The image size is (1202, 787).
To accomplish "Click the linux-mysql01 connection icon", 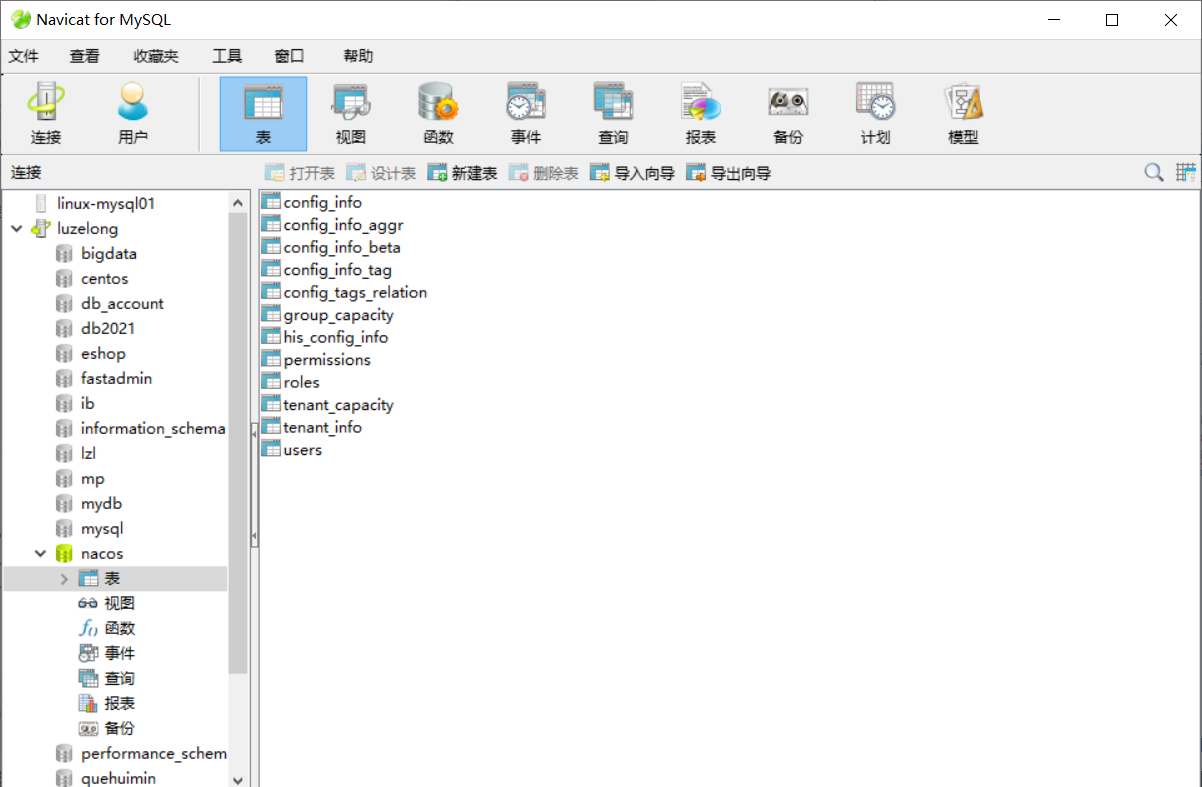I will (41, 204).
